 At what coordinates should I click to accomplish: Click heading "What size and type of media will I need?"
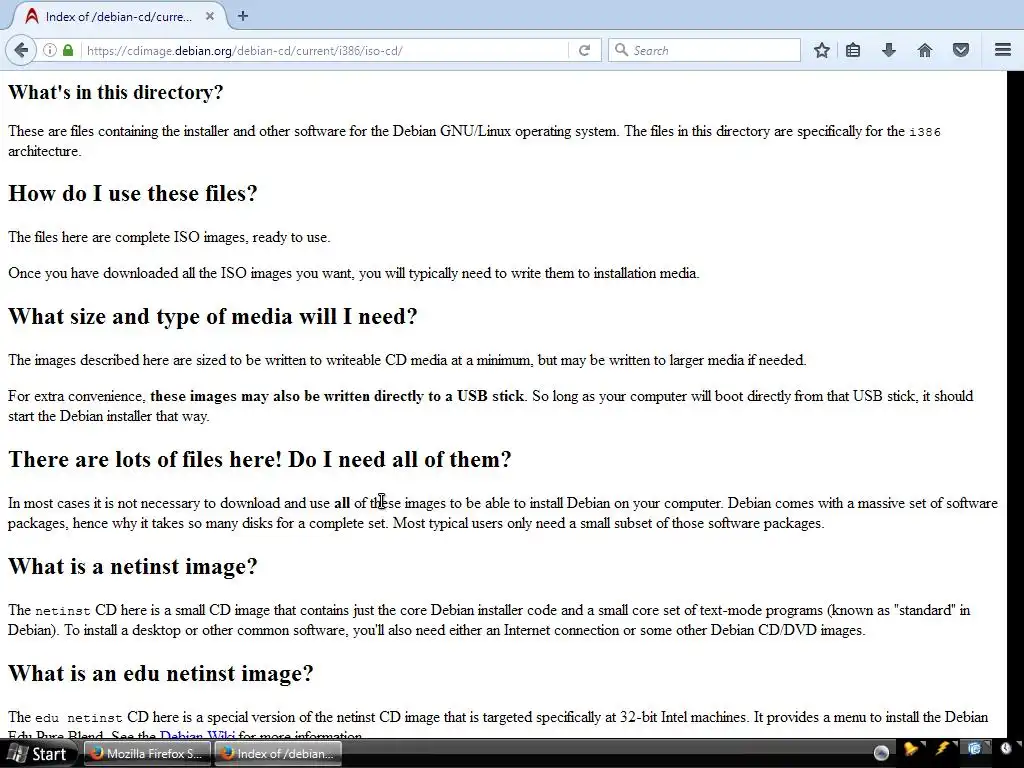(212, 316)
